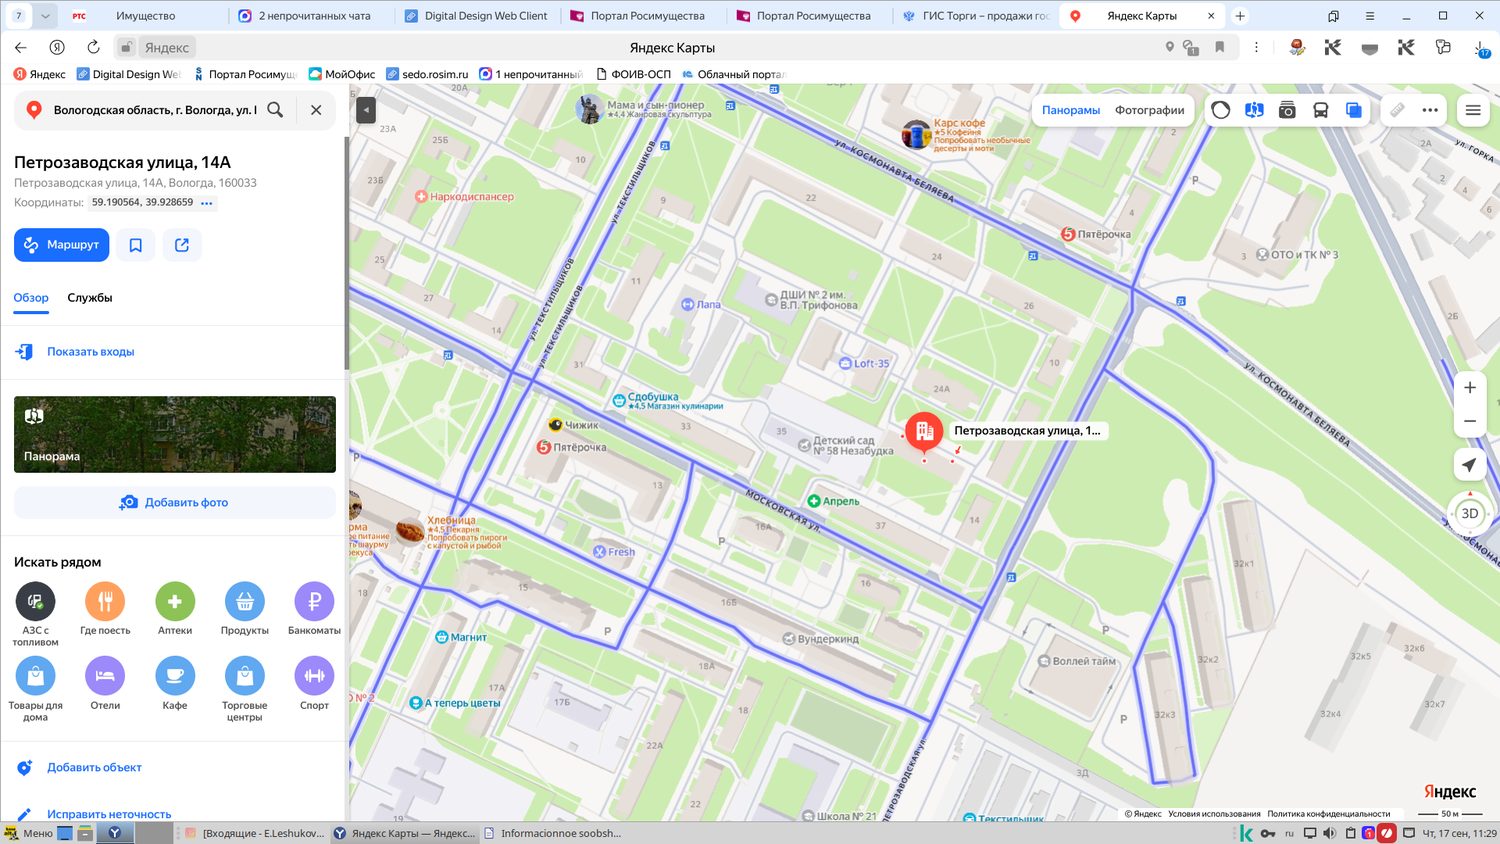Switch to the ГИС Торги browser tab
Screen dimensions: 1500x844
point(975,16)
